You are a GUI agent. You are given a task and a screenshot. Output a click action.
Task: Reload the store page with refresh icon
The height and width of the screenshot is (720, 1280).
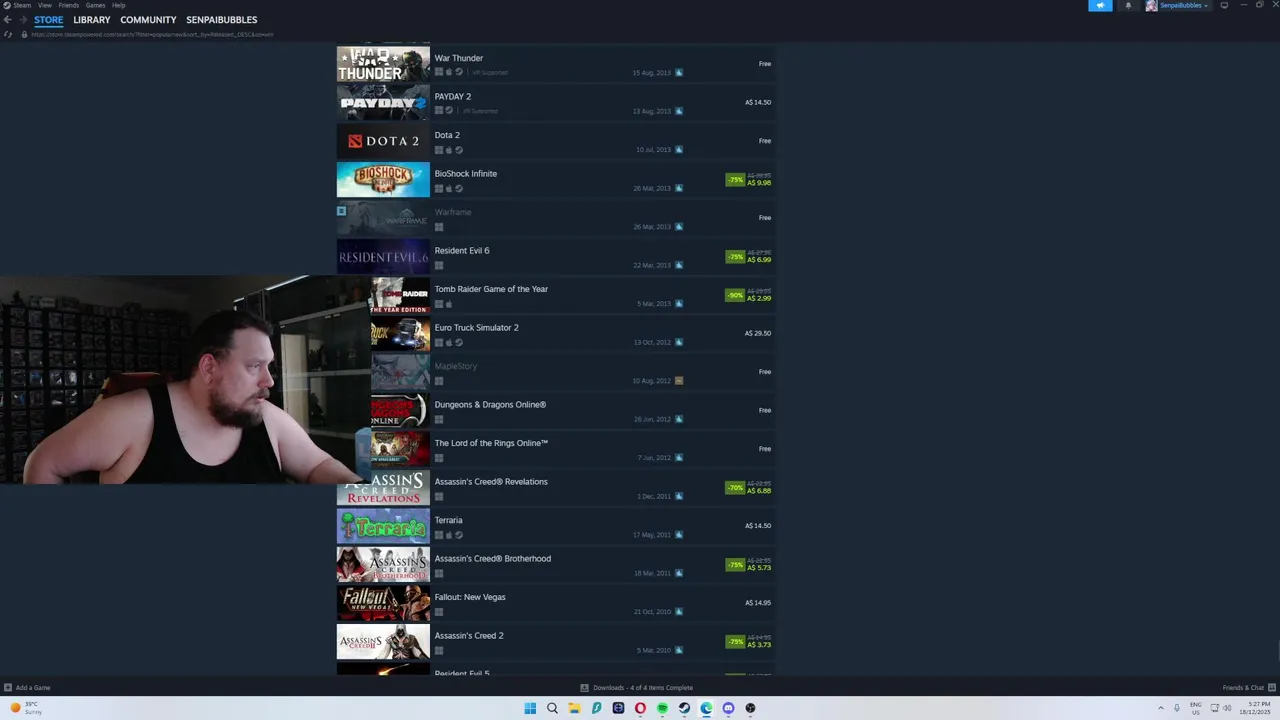tap(8, 34)
